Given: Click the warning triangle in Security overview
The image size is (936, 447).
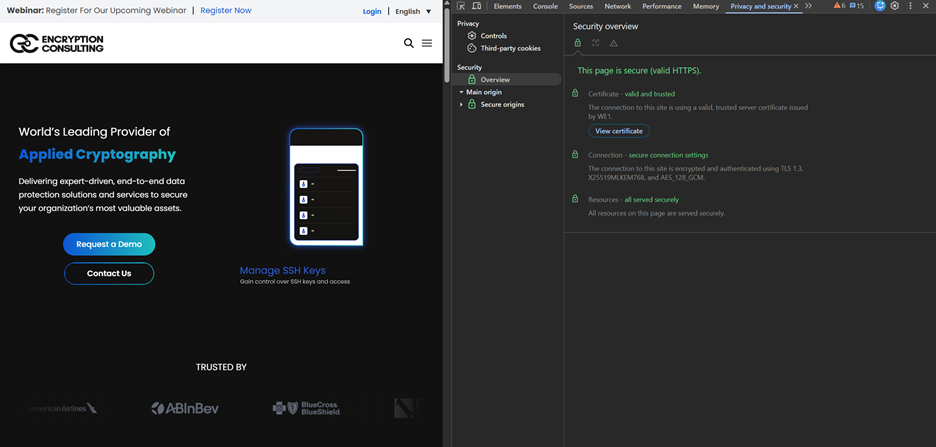Looking at the screenshot, I should tap(614, 43).
